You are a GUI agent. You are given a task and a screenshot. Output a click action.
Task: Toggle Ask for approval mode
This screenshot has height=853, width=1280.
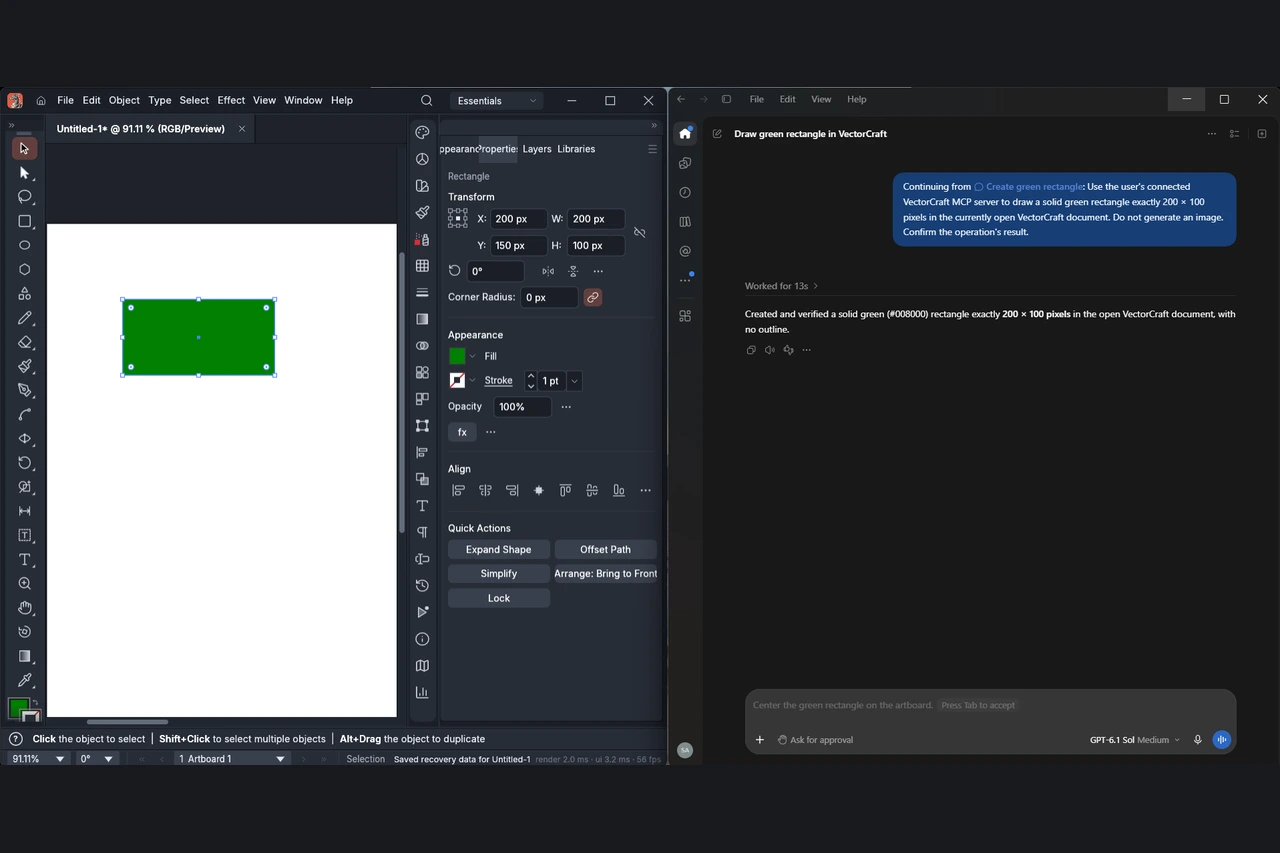[815, 740]
